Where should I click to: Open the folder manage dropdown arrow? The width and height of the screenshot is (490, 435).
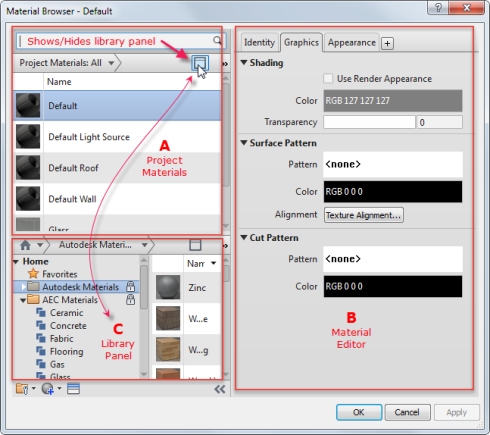(33, 388)
